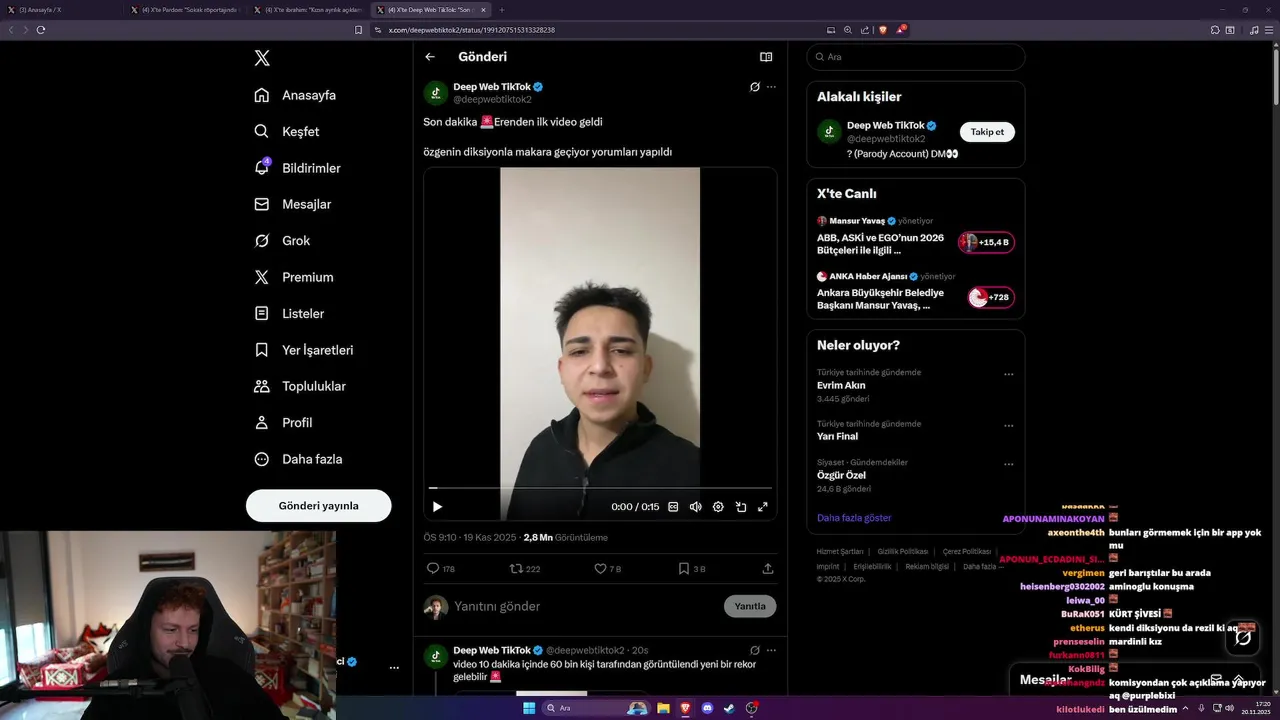Open browser extensions puzzle icon
Image resolution: width=1280 pixels, height=720 pixels.
[1215, 30]
